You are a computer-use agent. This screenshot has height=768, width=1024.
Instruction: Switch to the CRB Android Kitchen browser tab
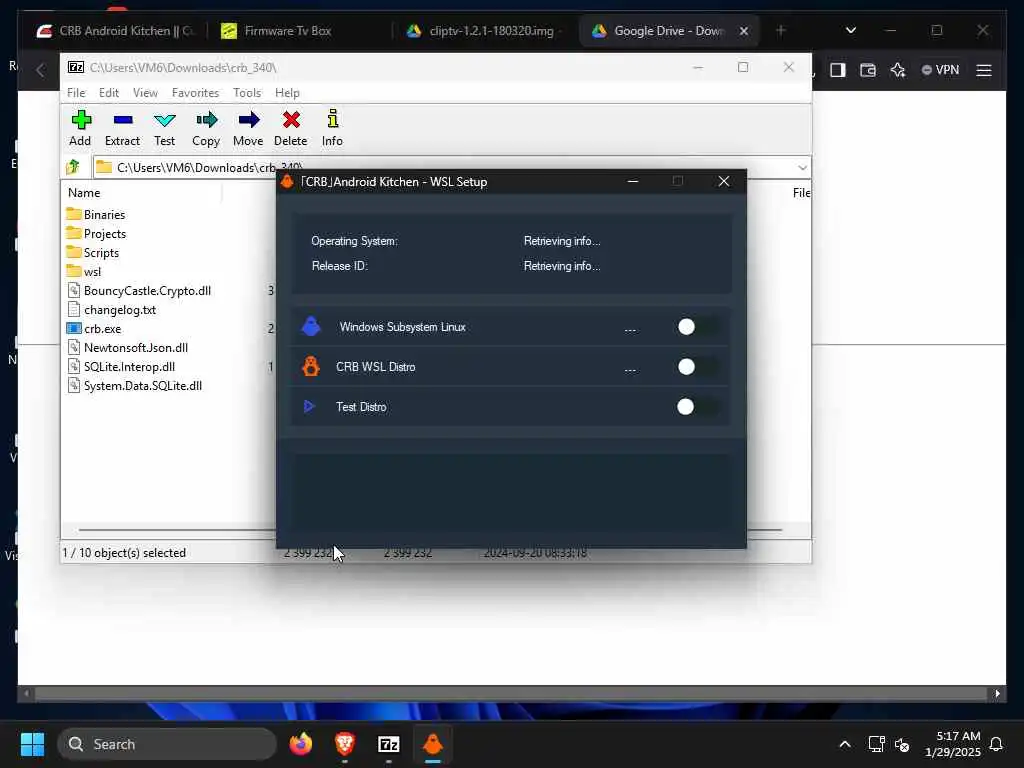[116, 31]
